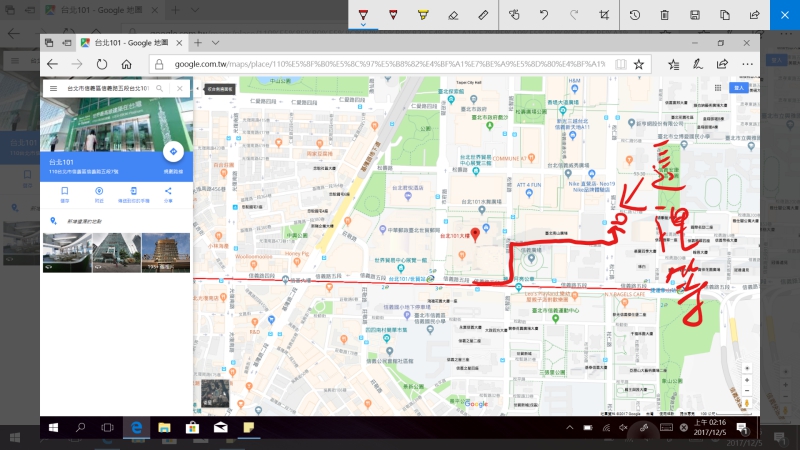Open pen options via chevron under ballpoint pen
Viewport: 800px width, 450px height.
[x=363, y=24]
